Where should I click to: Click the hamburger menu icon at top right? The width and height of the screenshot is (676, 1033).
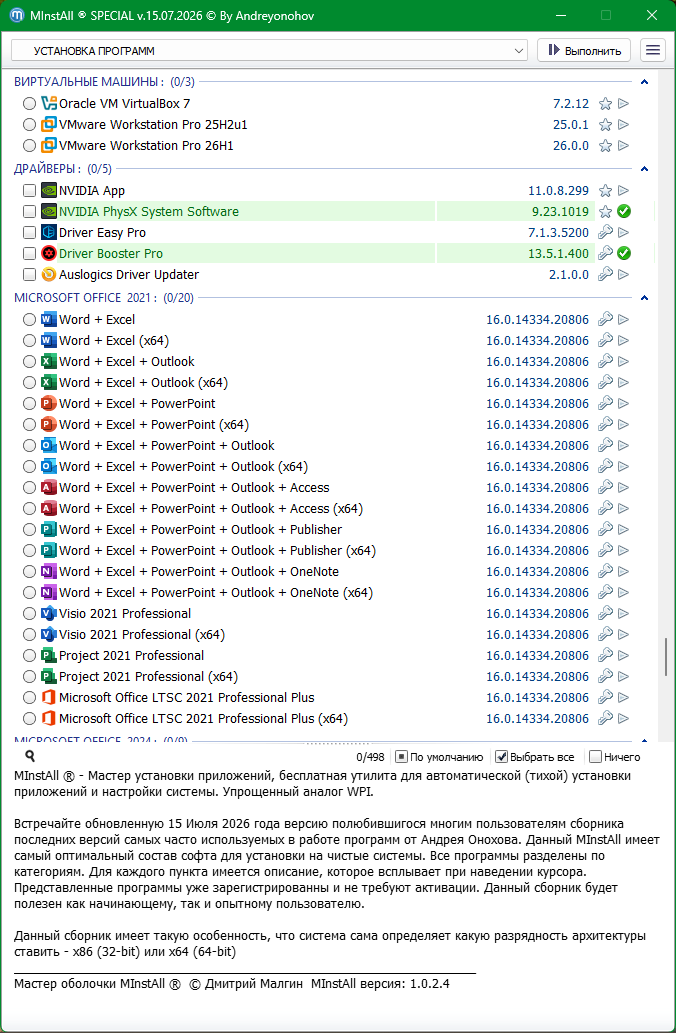click(x=652, y=50)
